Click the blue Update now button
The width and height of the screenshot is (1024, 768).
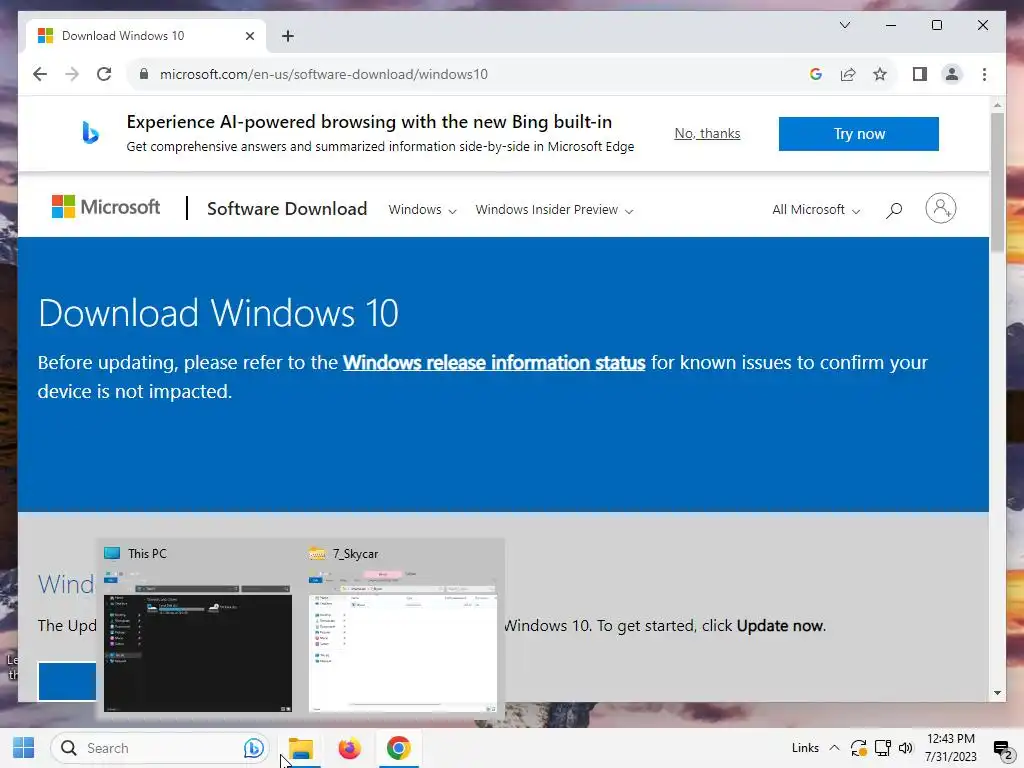67,681
